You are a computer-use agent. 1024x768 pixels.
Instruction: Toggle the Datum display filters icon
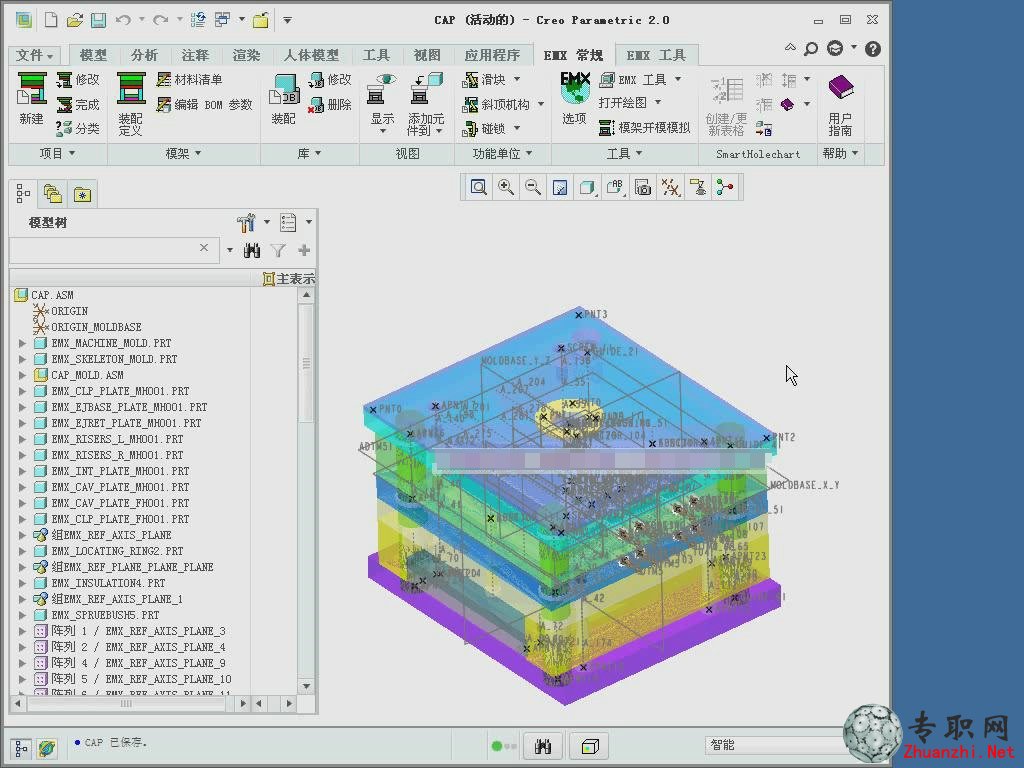[670, 188]
